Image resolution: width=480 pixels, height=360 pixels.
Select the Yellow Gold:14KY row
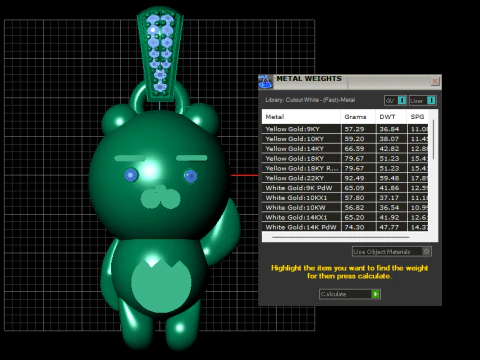(345, 149)
